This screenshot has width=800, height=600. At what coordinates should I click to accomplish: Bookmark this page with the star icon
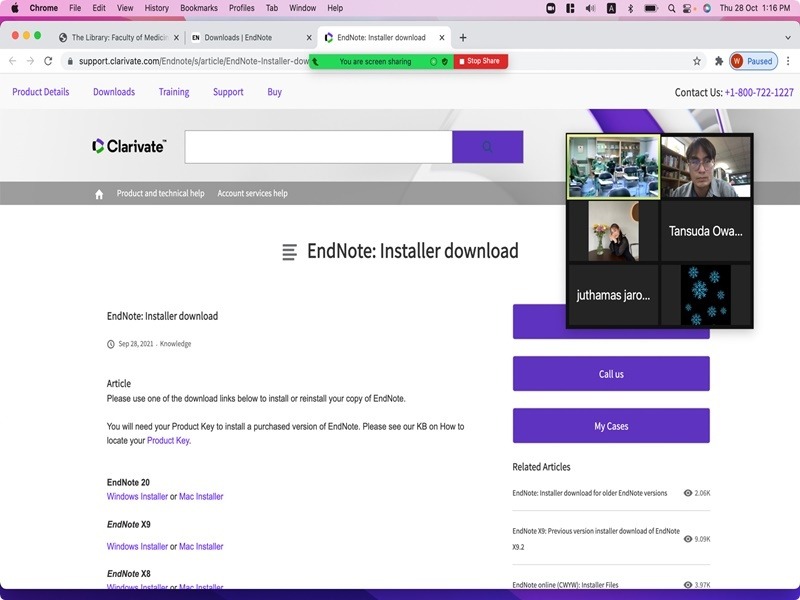click(x=697, y=61)
